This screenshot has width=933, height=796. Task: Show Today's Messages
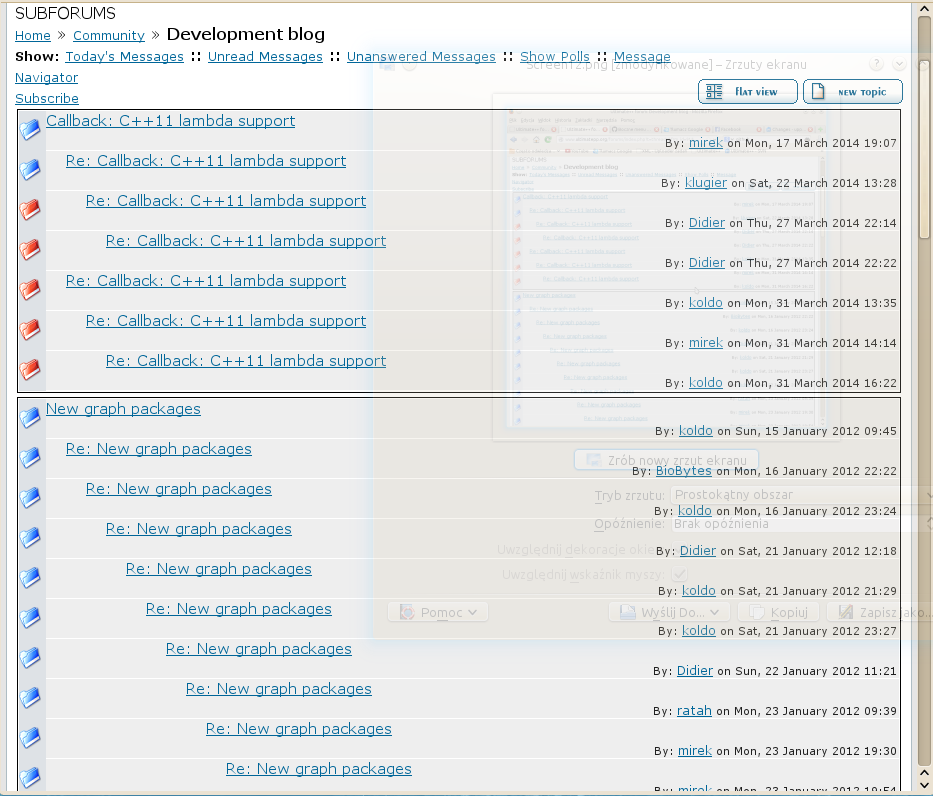(x=124, y=57)
